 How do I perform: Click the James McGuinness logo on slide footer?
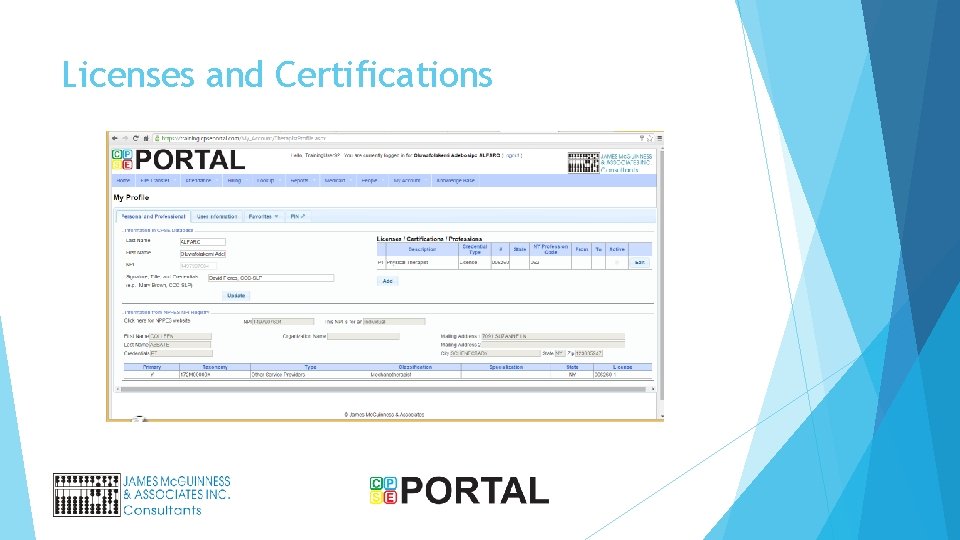(x=142, y=495)
